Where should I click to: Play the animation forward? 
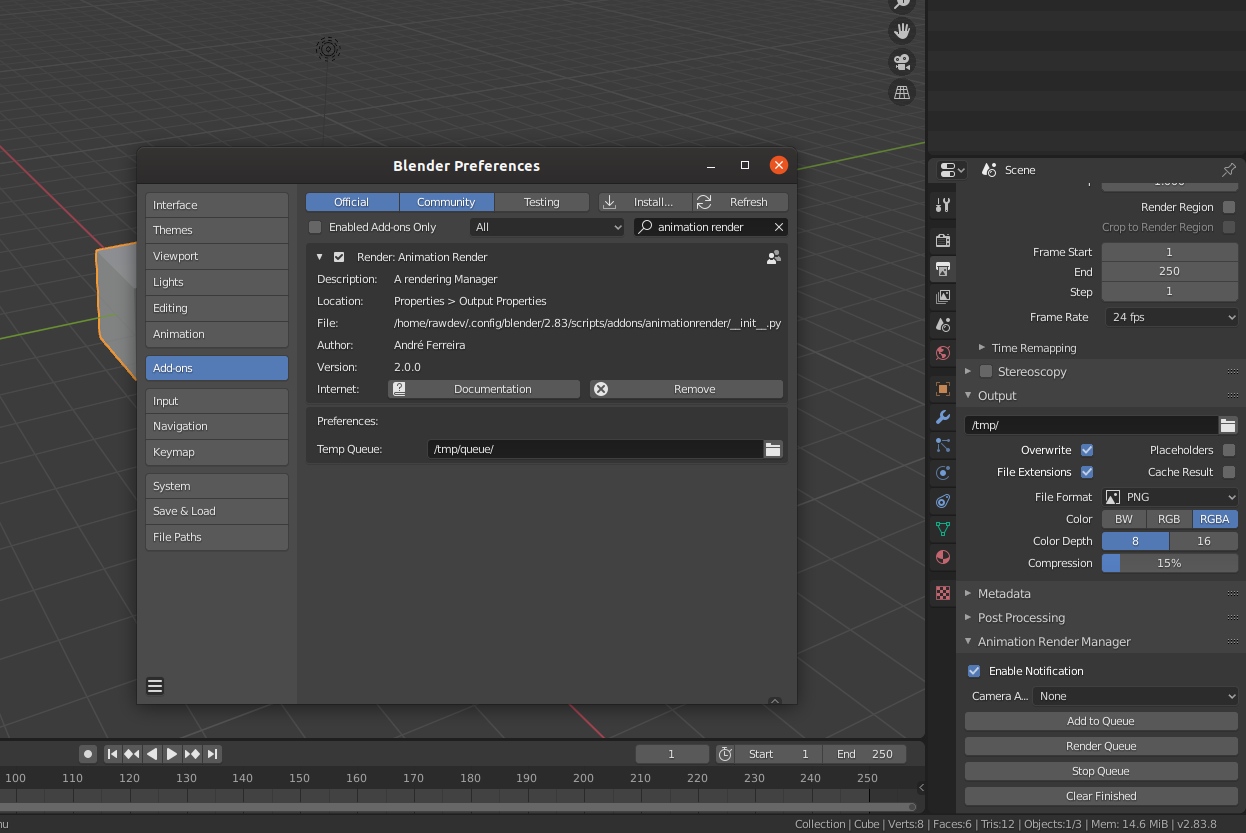click(x=171, y=754)
